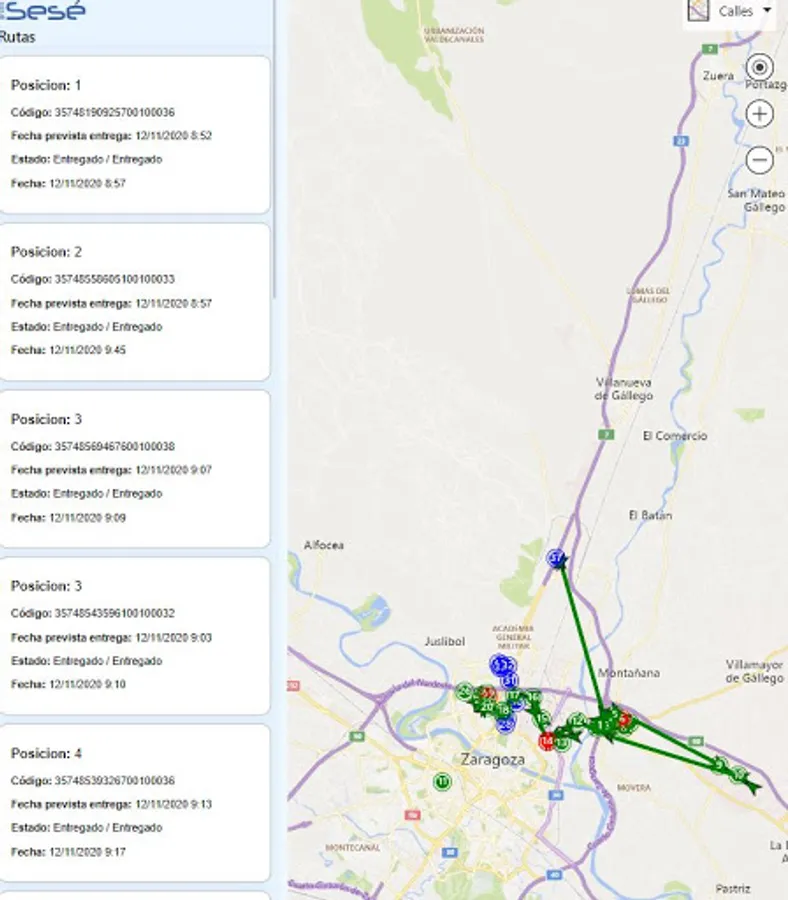Image resolution: width=788 pixels, height=900 pixels.
Task: Click code 3574853932670010036
Action: pos(115,781)
